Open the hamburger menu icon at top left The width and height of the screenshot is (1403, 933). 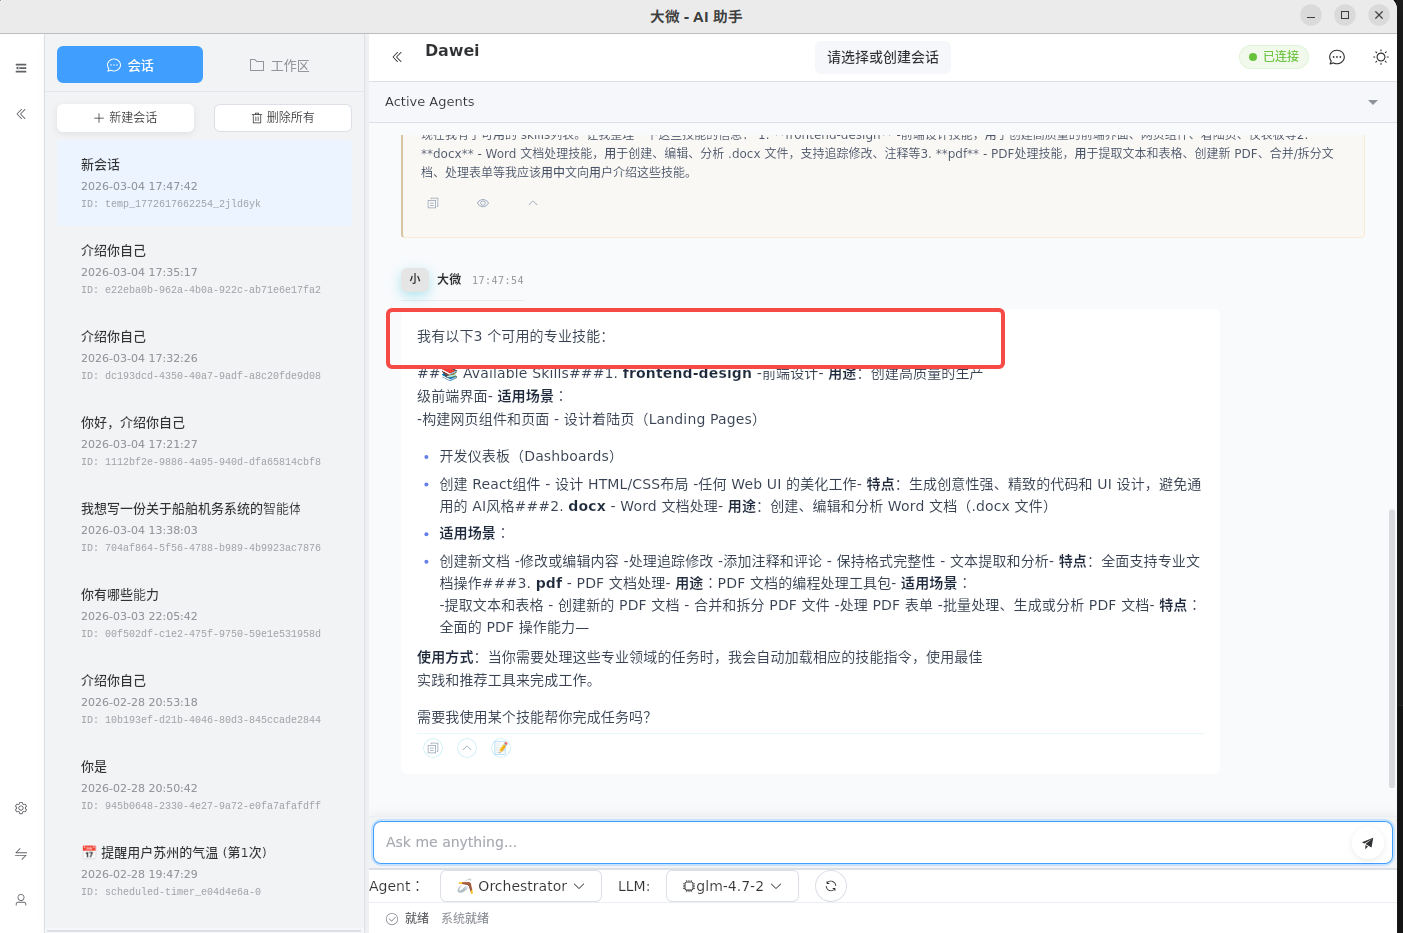21,67
